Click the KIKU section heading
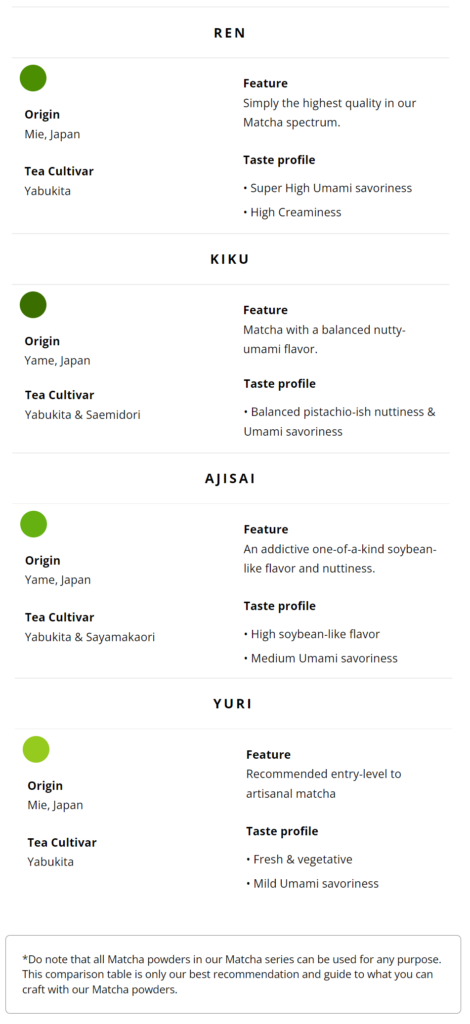The width and height of the screenshot is (470, 1024). click(x=230, y=259)
